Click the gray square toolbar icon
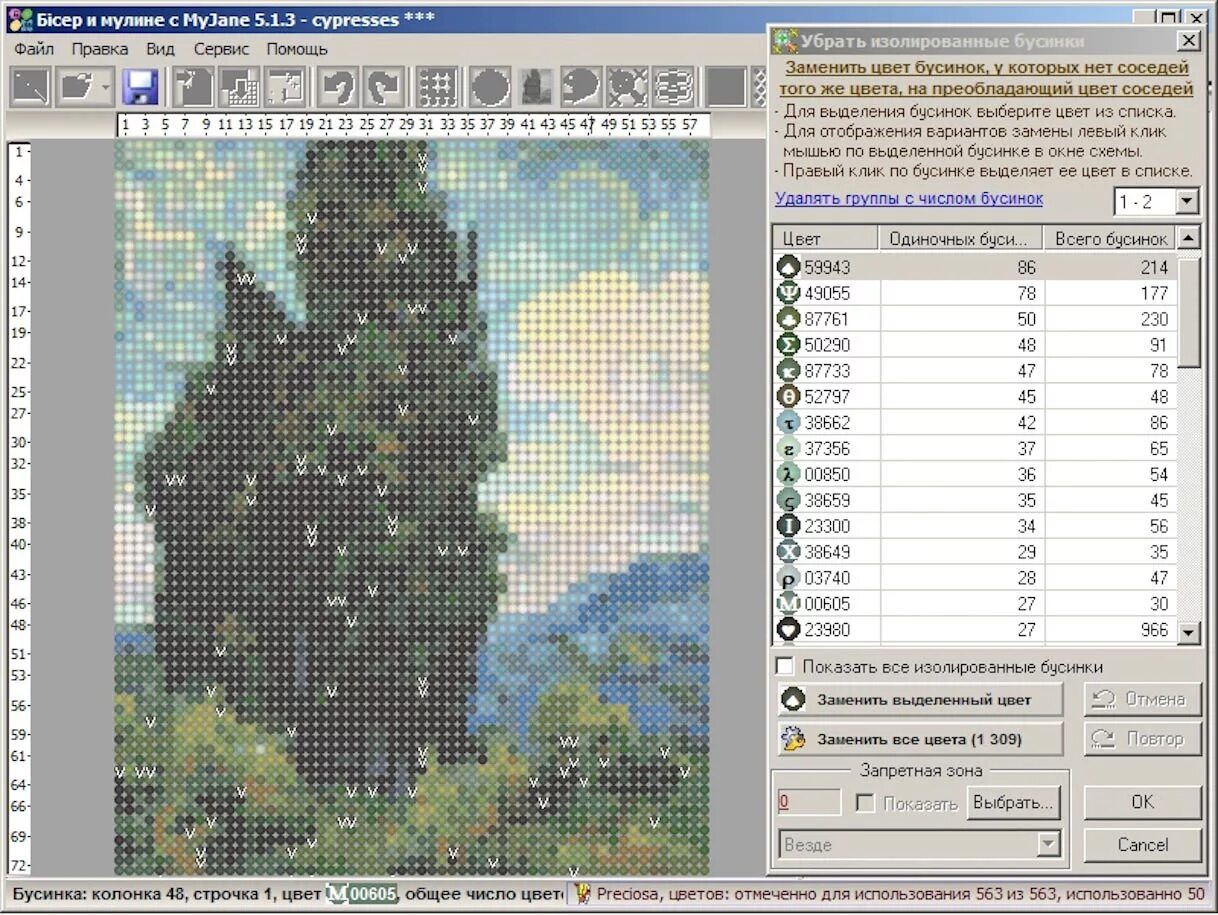Image resolution: width=1218 pixels, height=915 pixels. (726, 88)
